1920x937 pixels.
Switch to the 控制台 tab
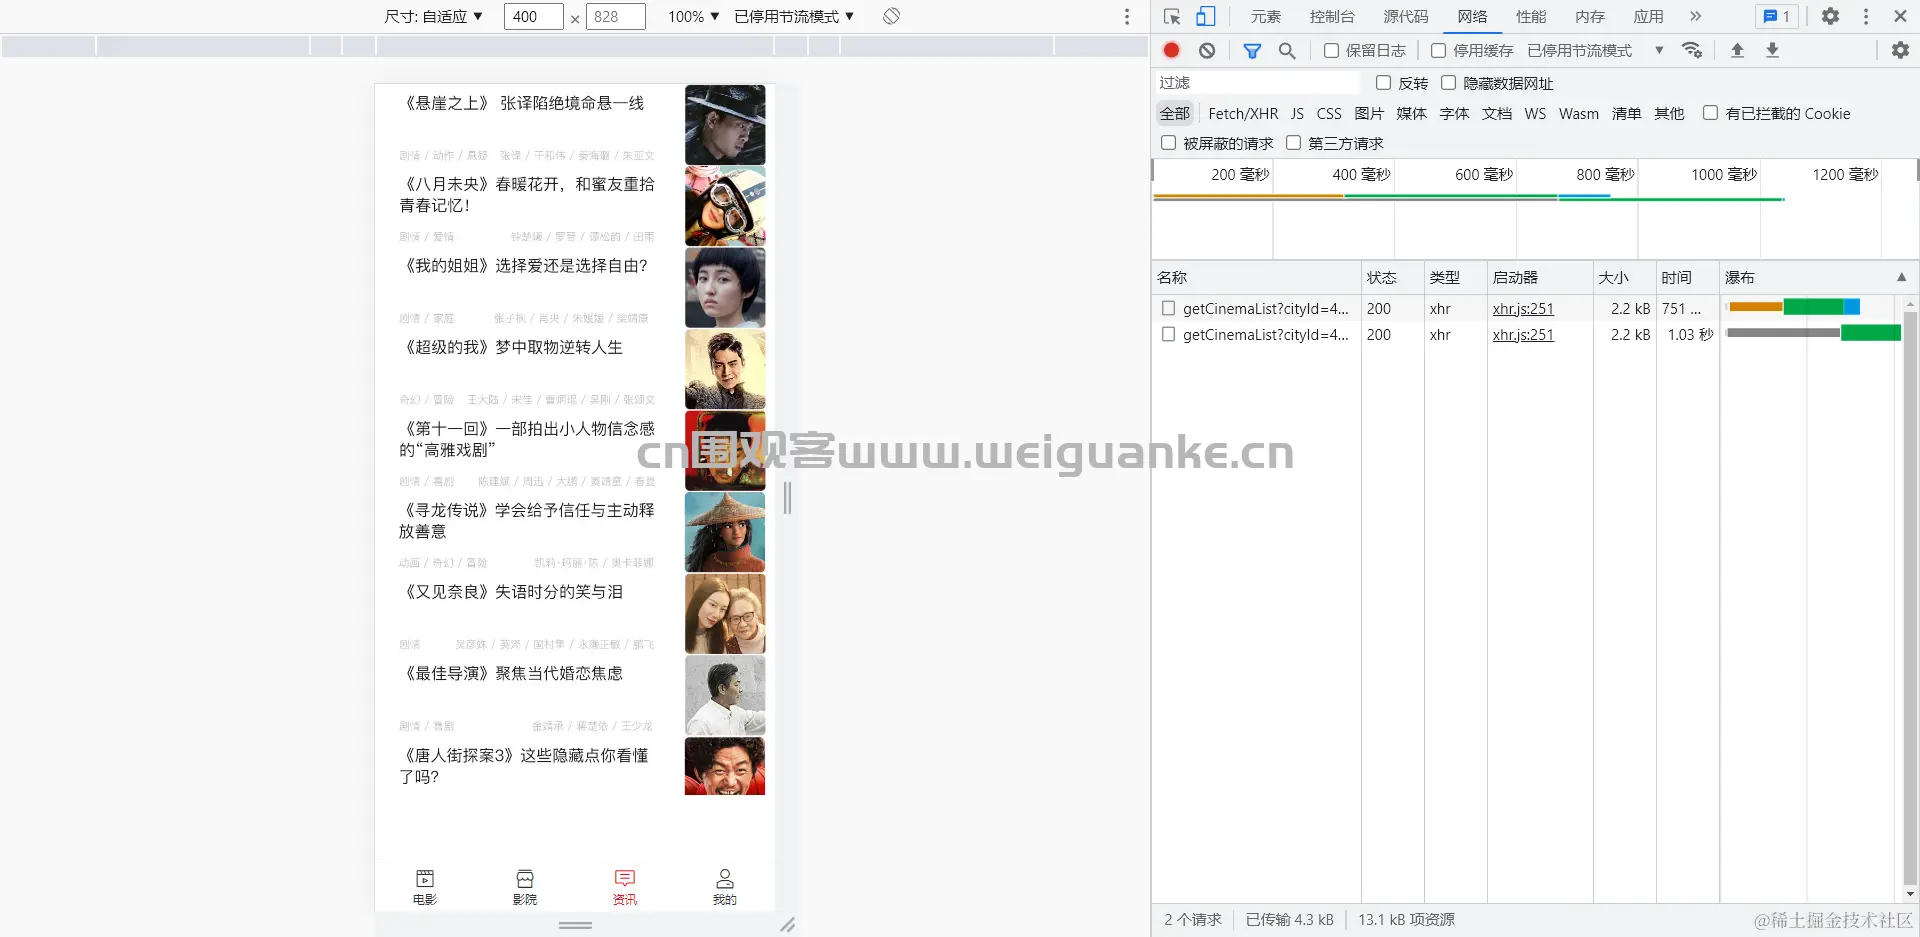tap(1332, 16)
